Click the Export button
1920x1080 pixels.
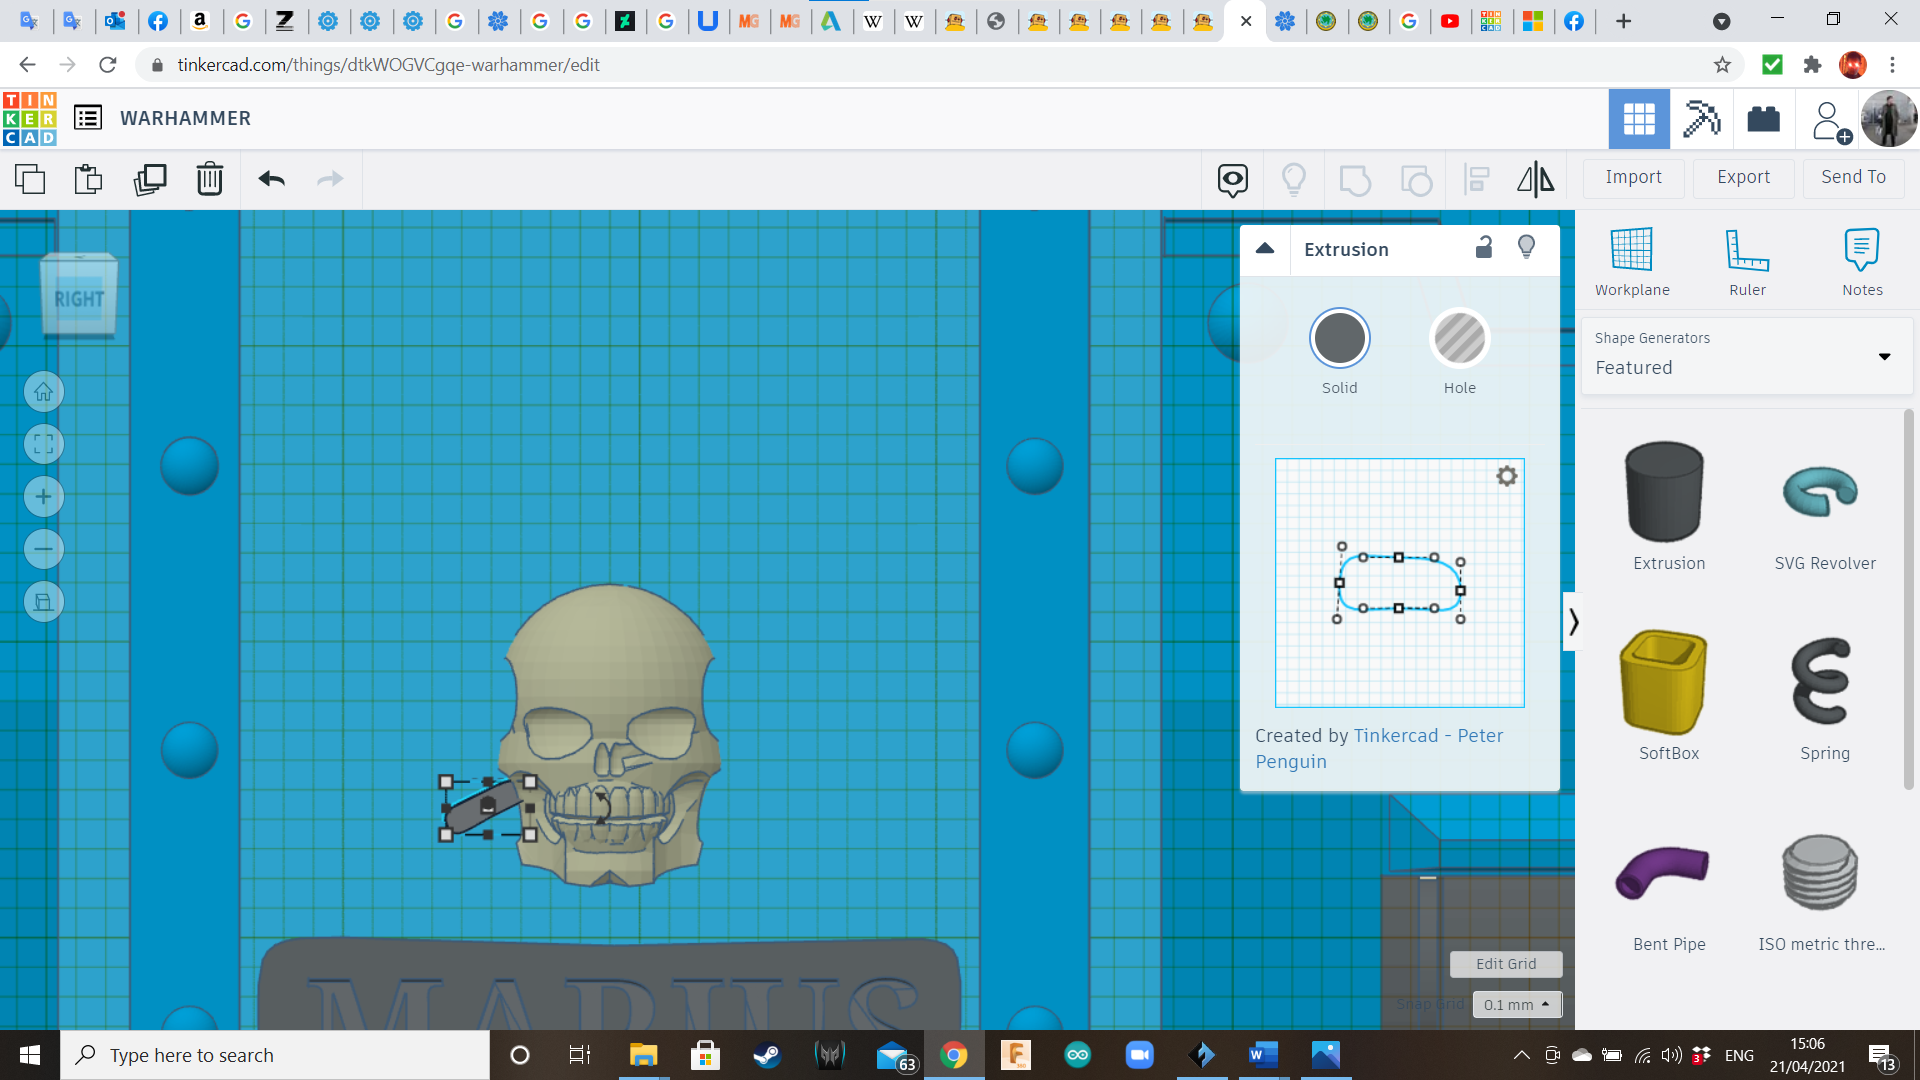pyautogui.click(x=1743, y=177)
